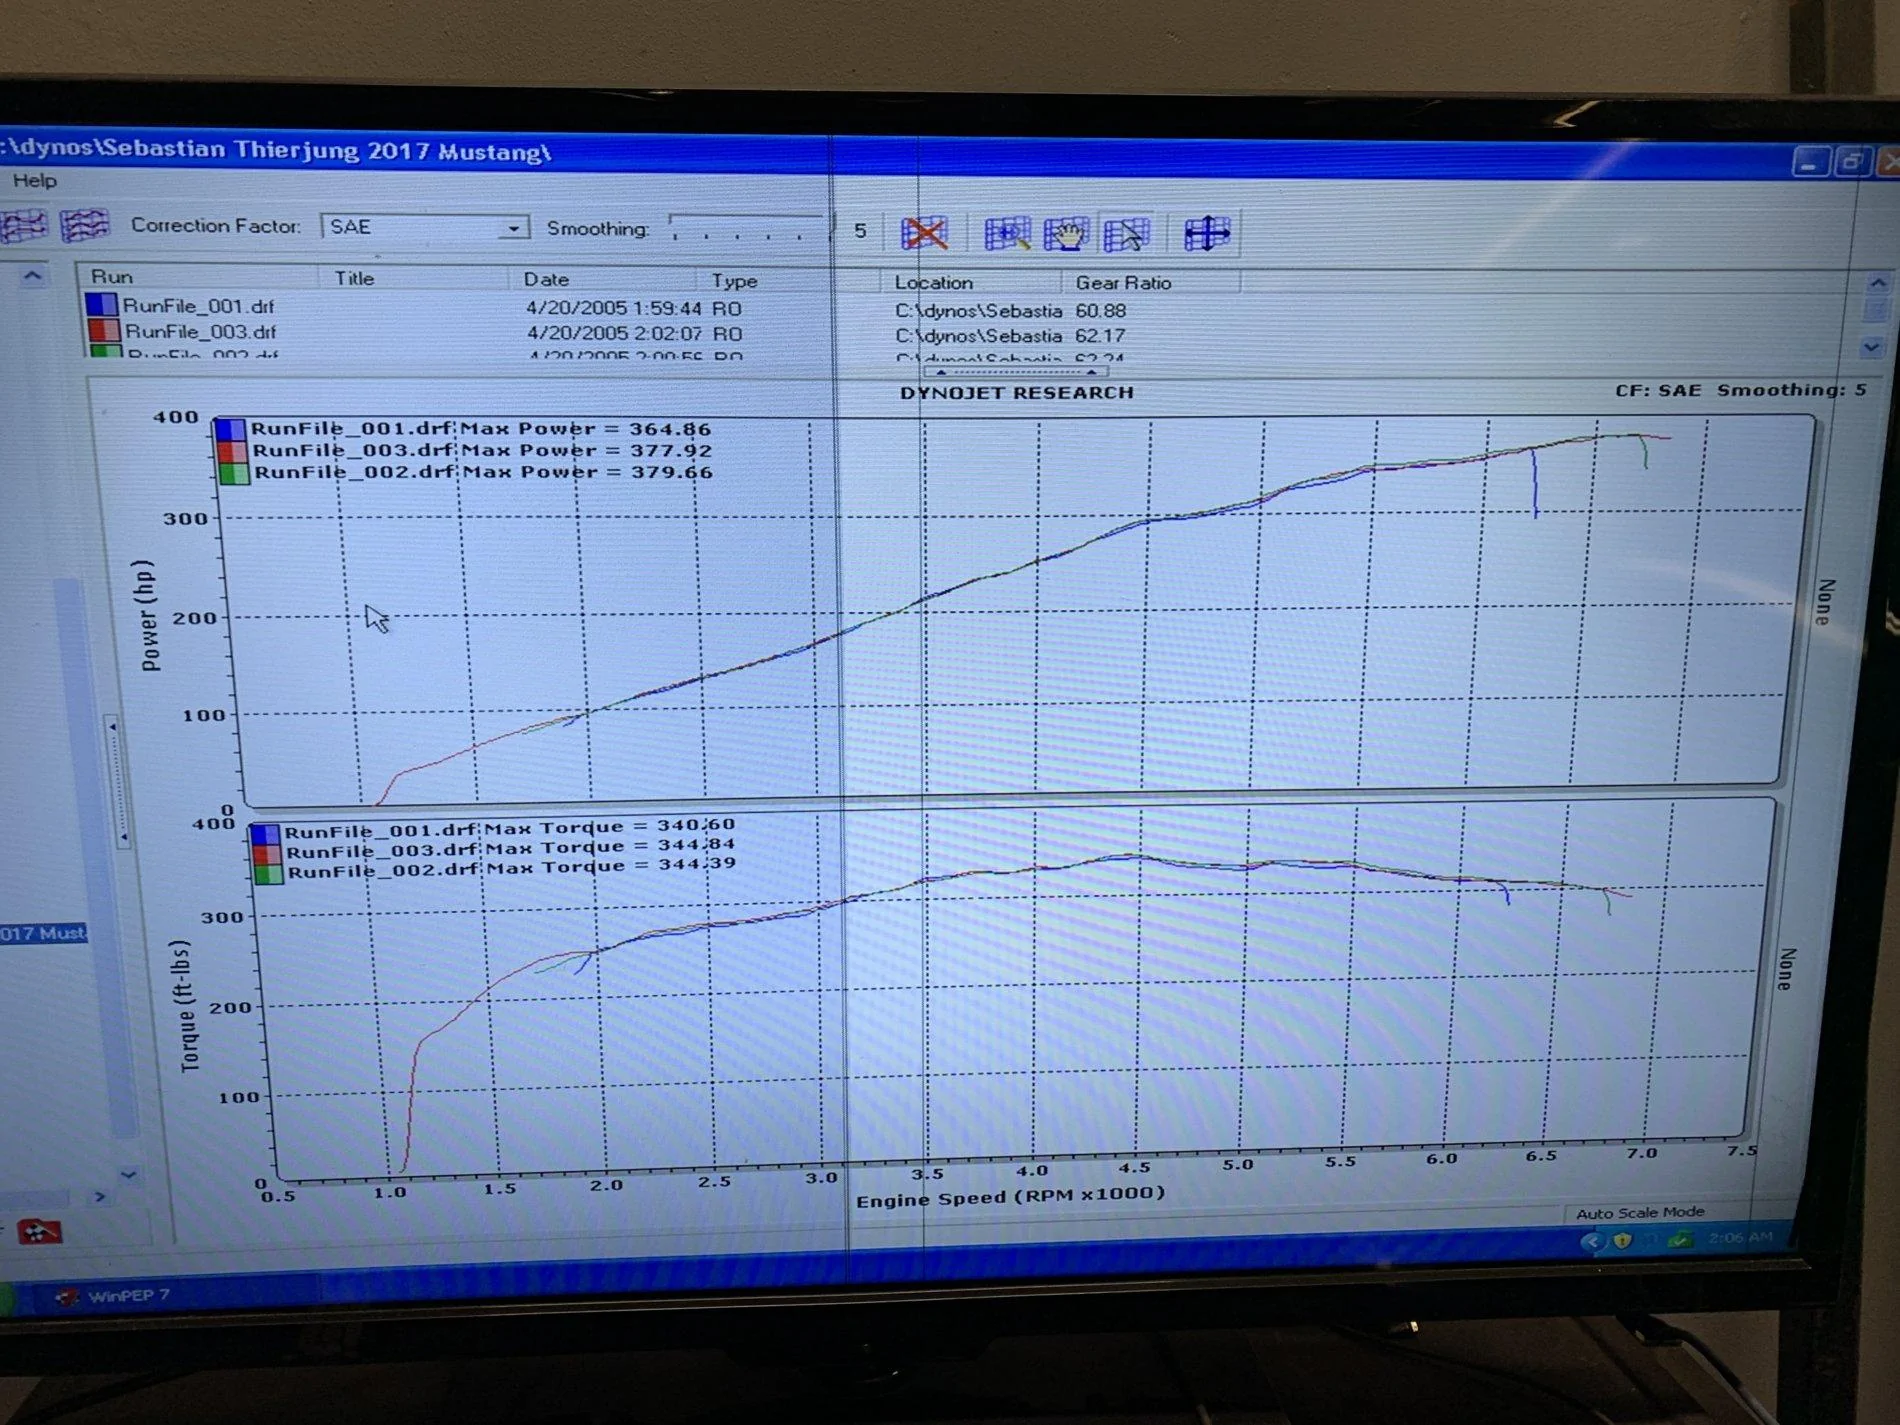Click RunFile_001.drf Max Power = 364.86 legend
This screenshot has height=1425, width=1900.
click(x=481, y=429)
